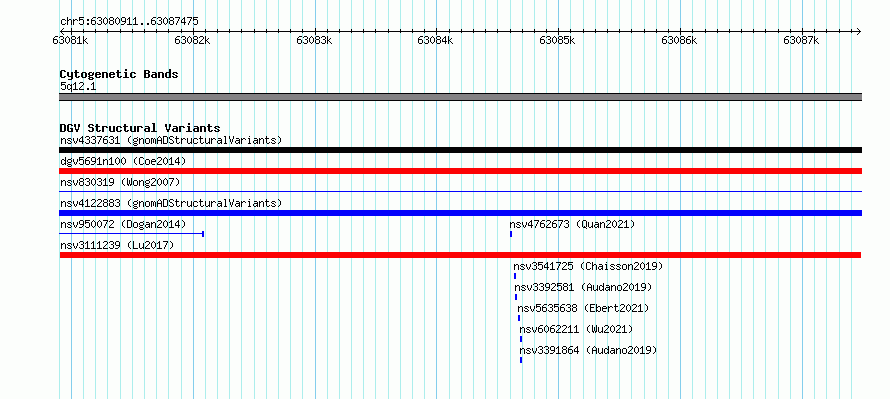Click the chr5:63080911..63087475 coordinate label
The image size is (890, 399).
pyautogui.click(x=129, y=22)
